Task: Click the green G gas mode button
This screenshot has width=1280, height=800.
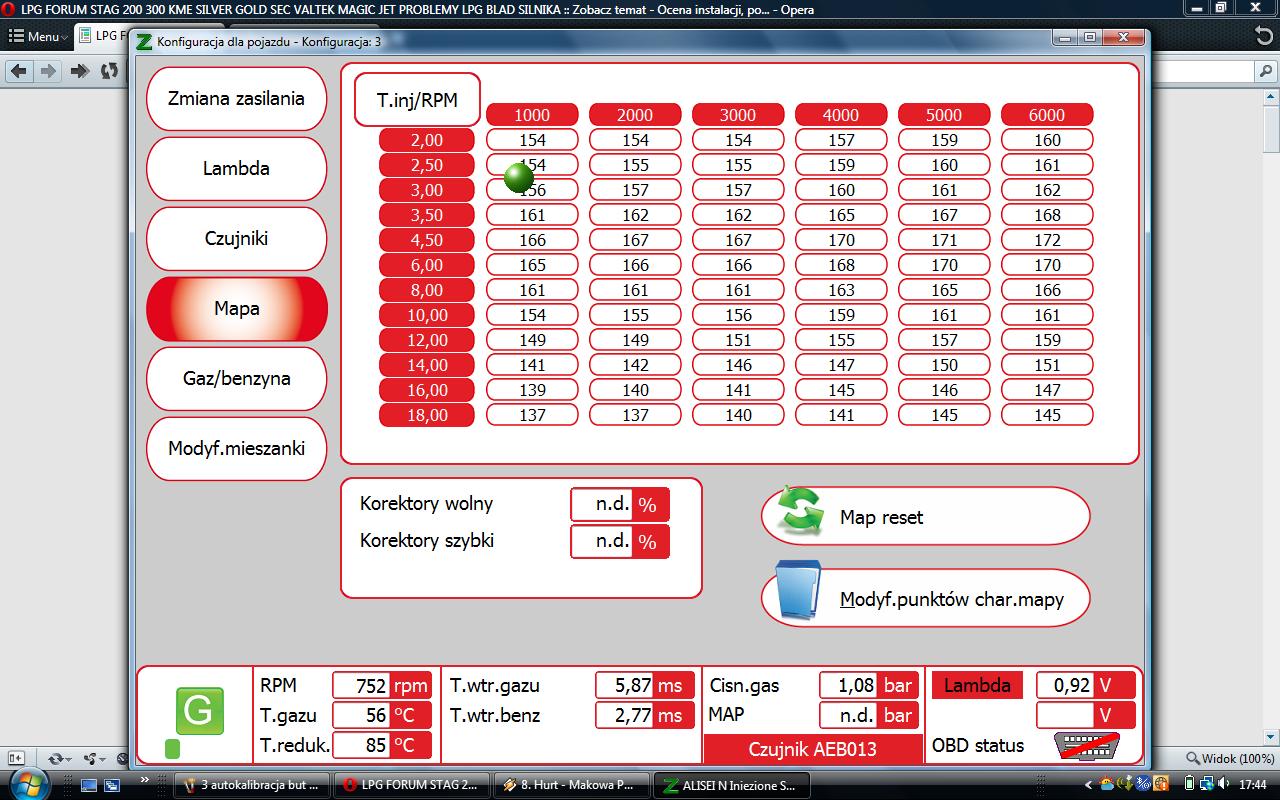Action: coord(199,711)
